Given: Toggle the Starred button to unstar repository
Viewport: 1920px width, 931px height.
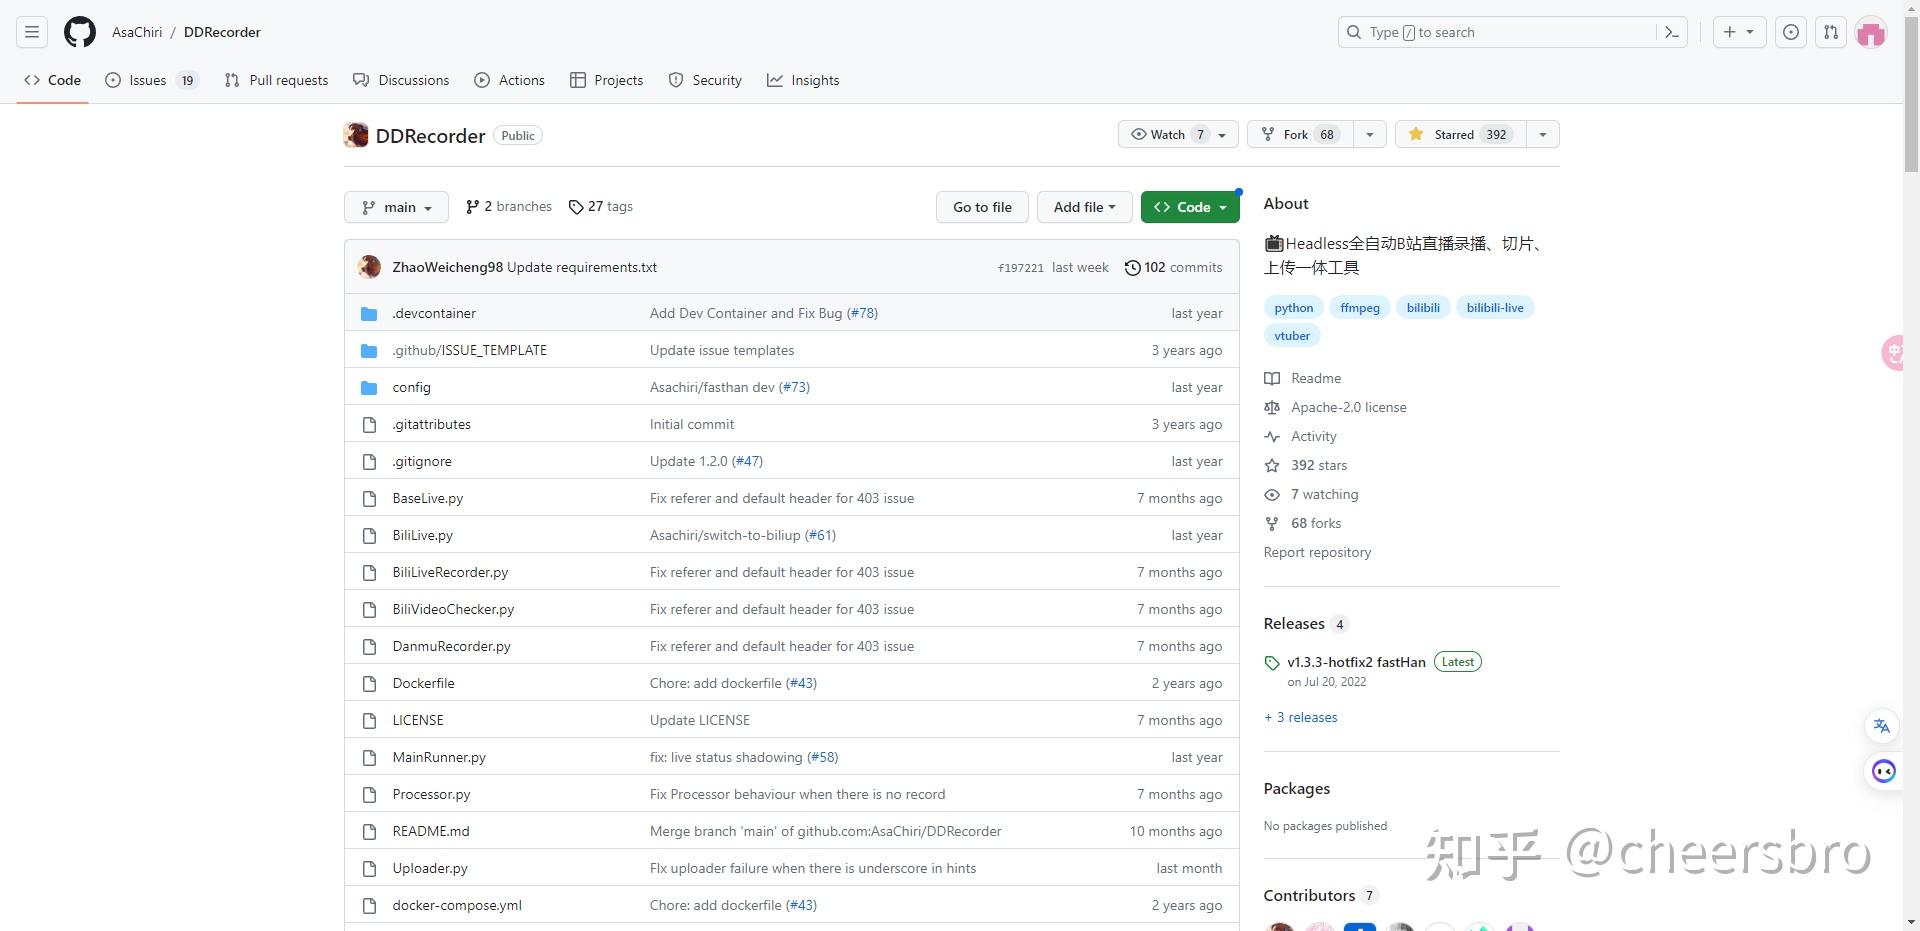Looking at the screenshot, I should pyautogui.click(x=1460, y=134).
